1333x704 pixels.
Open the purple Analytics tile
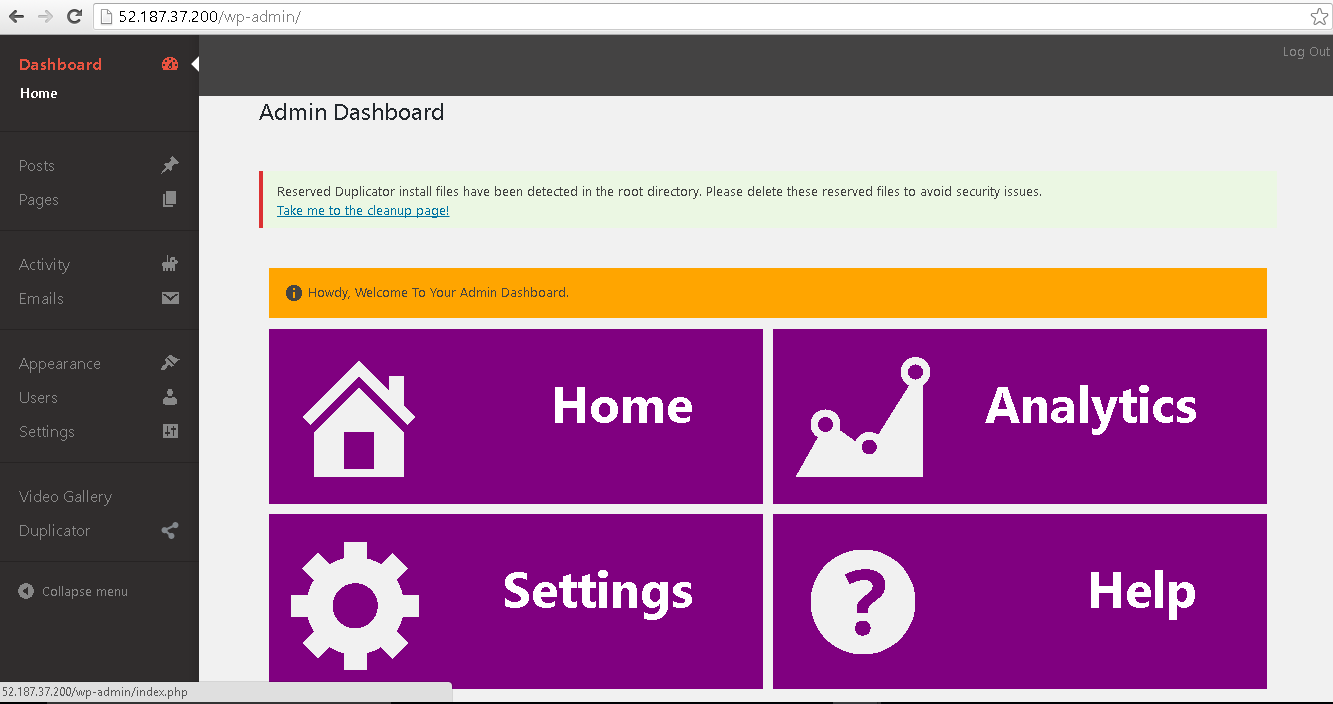point(1019,416)
